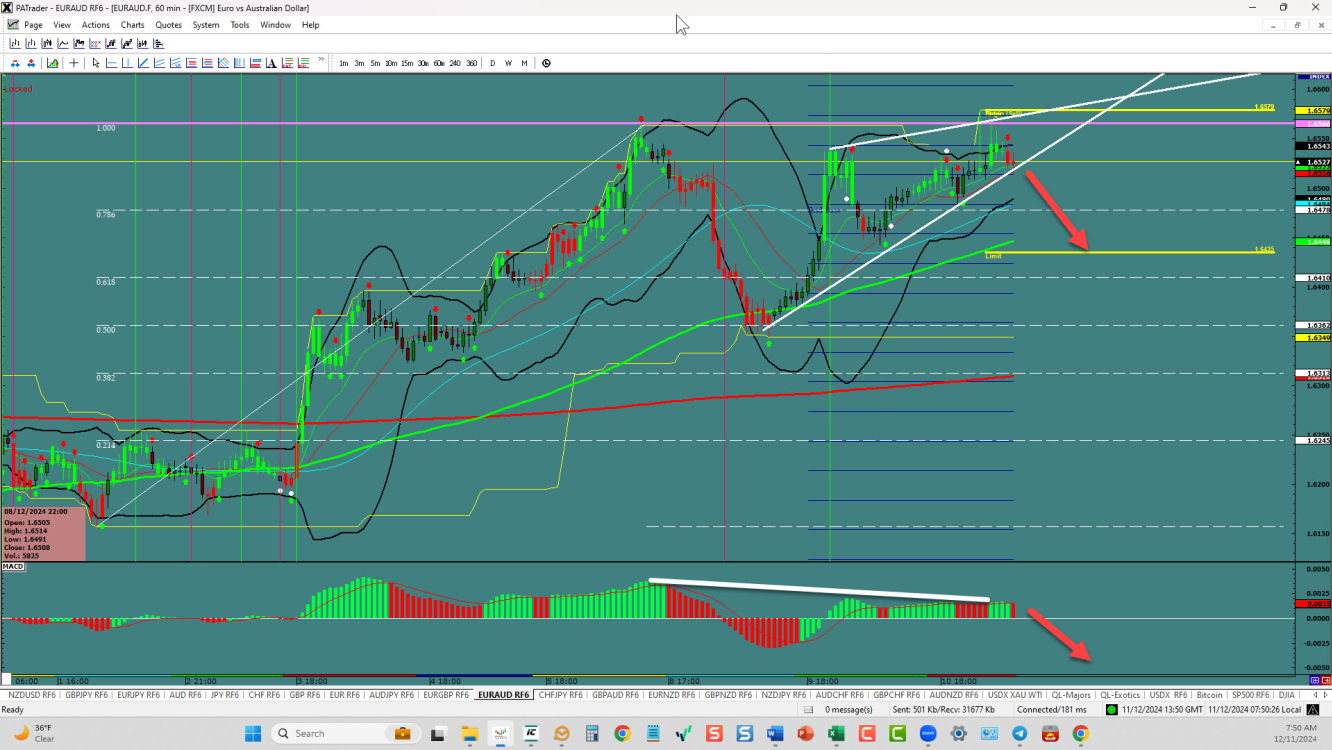Screen dimensions: 1332x750
Task: Open the Charts menu
Action: (x=132, y=25)
